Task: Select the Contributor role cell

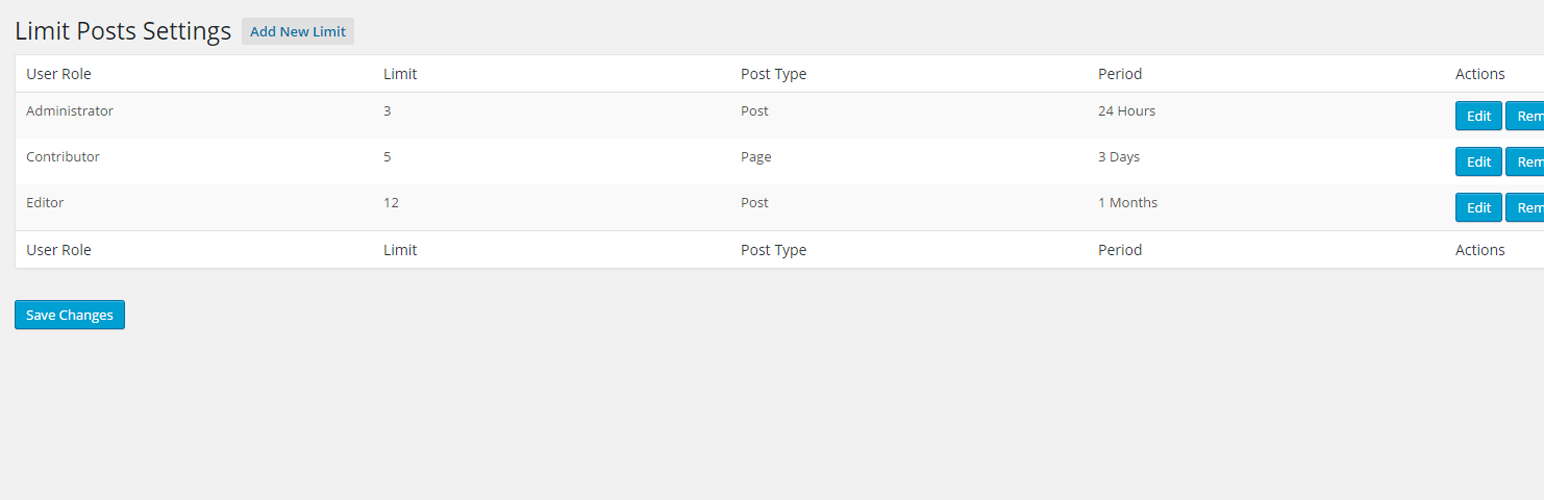Action: coord(63,157)
